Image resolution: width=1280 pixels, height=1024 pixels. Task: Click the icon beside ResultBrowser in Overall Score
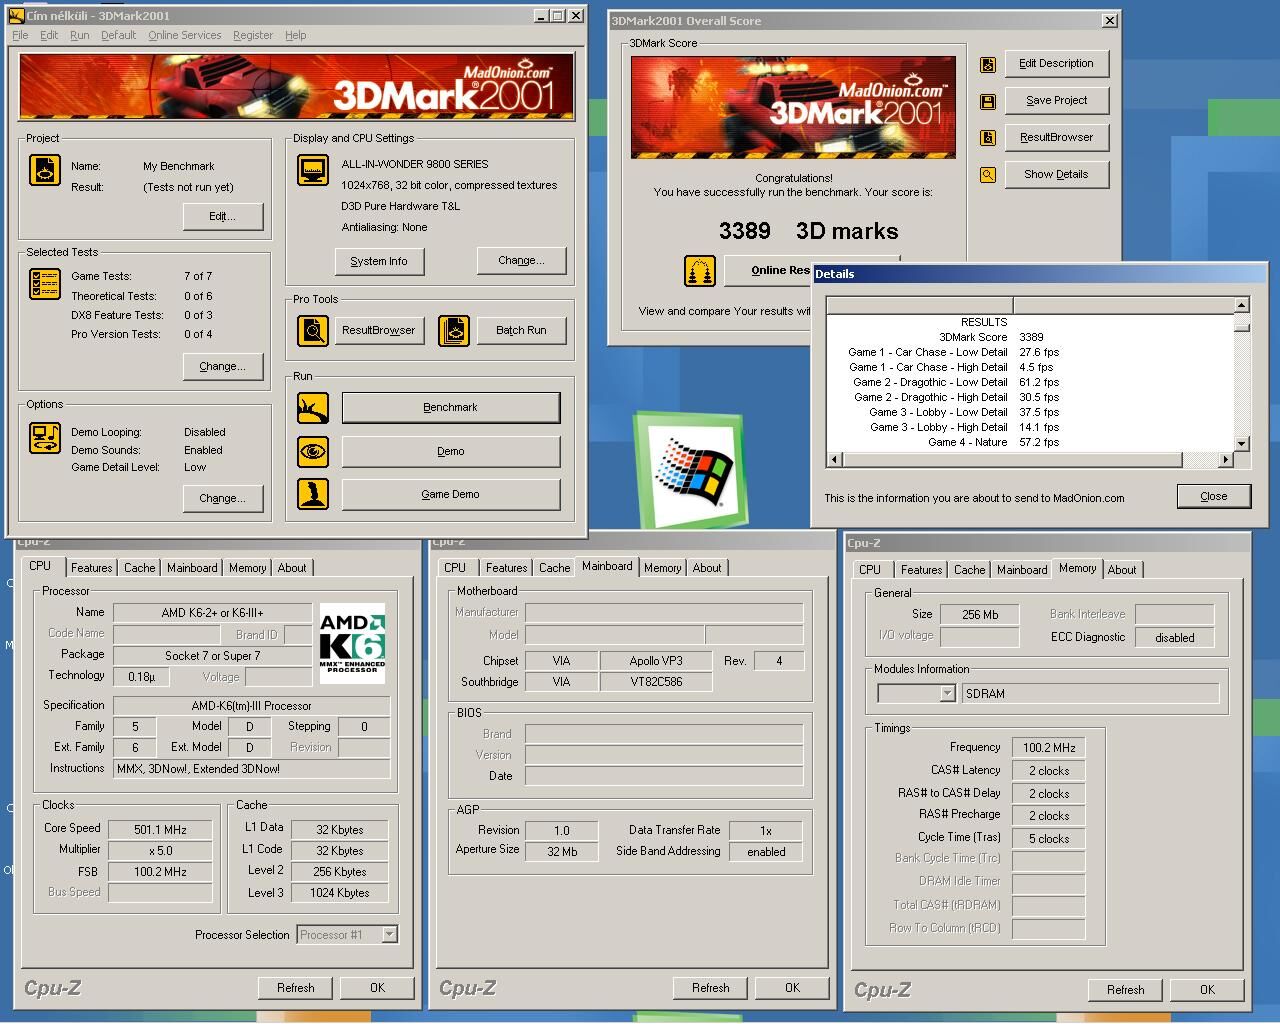(988, 138)
